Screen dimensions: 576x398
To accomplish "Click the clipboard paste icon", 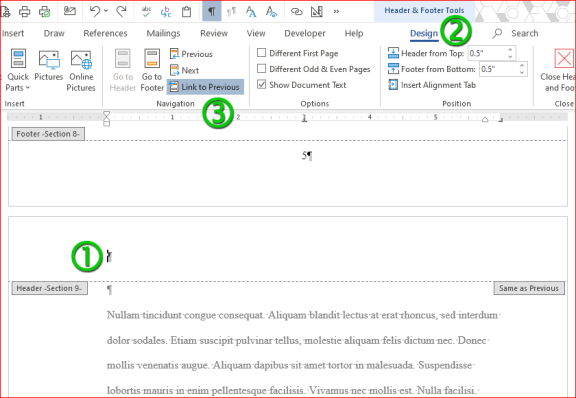I will tap(186, 11).
